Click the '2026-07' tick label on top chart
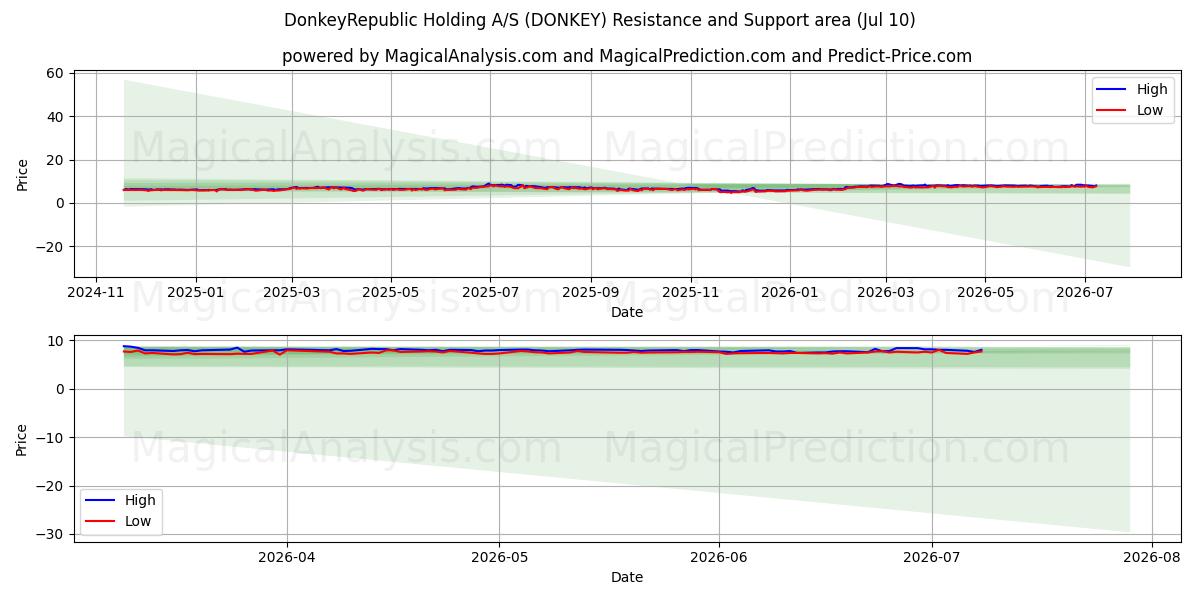Image resolution: width=1200 pixels, height=600 pixels. click(1085, 294)
